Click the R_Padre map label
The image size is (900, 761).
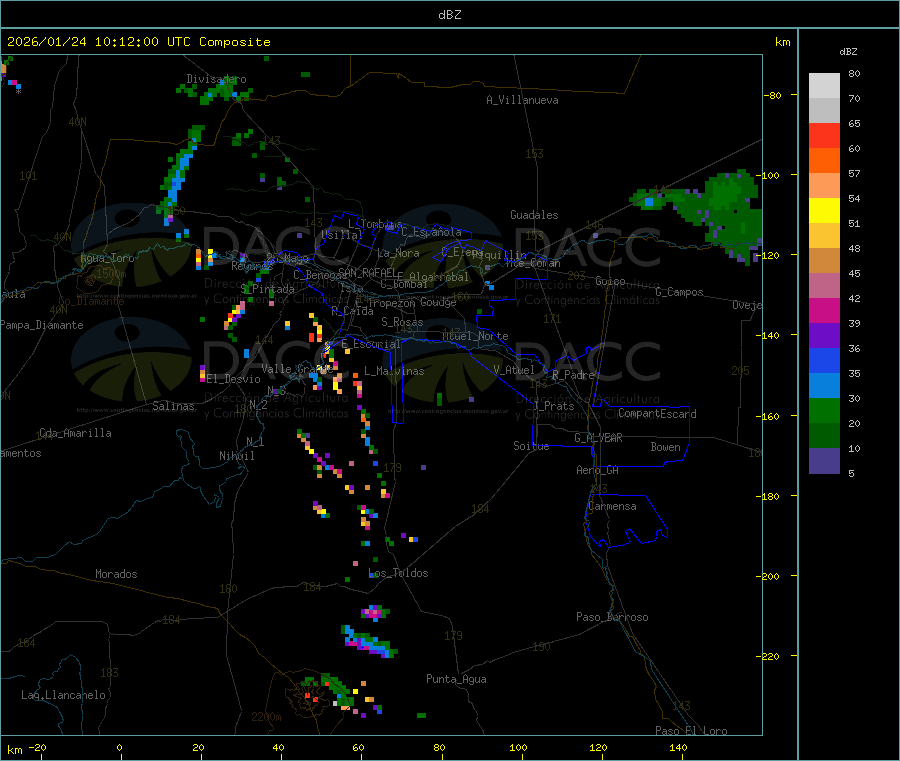573,375
